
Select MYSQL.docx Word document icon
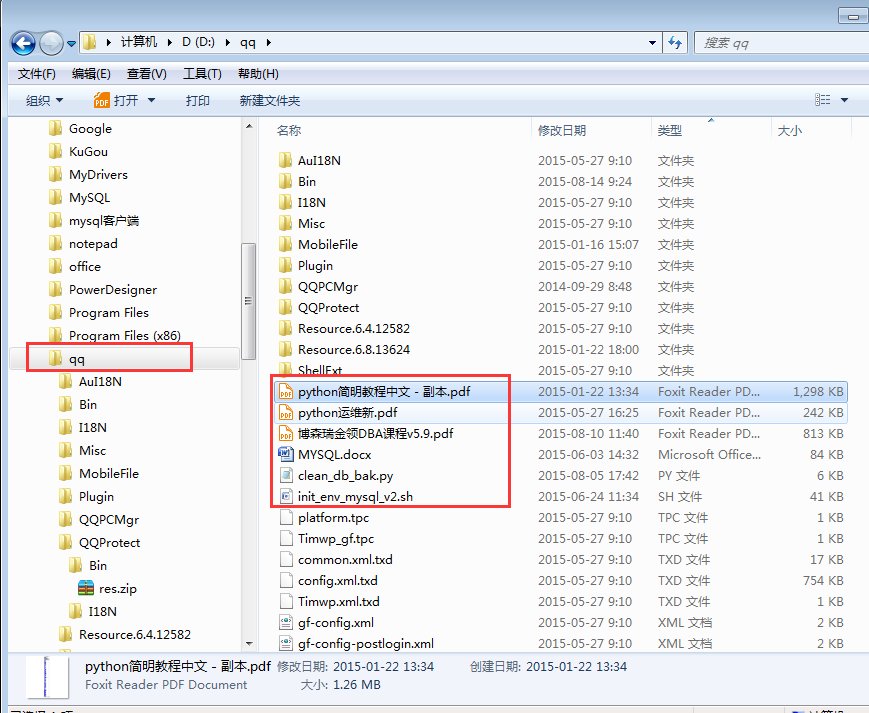tap(285, 454)
